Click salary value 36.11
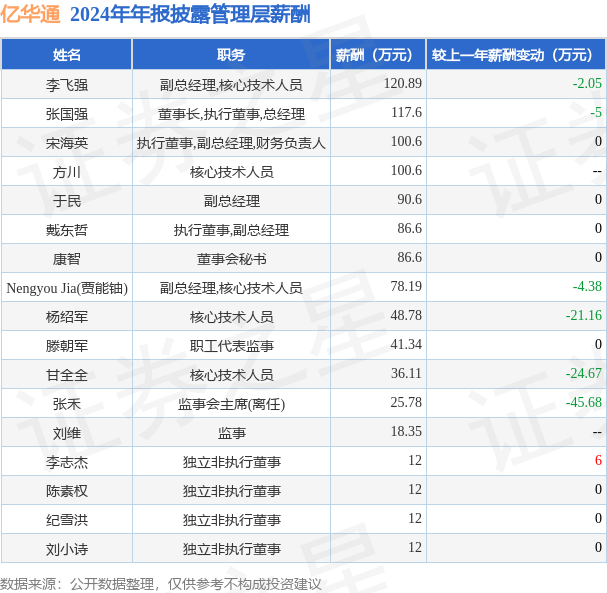The height and width of the screenshot is (593, 607). click(x=406, y=374)
